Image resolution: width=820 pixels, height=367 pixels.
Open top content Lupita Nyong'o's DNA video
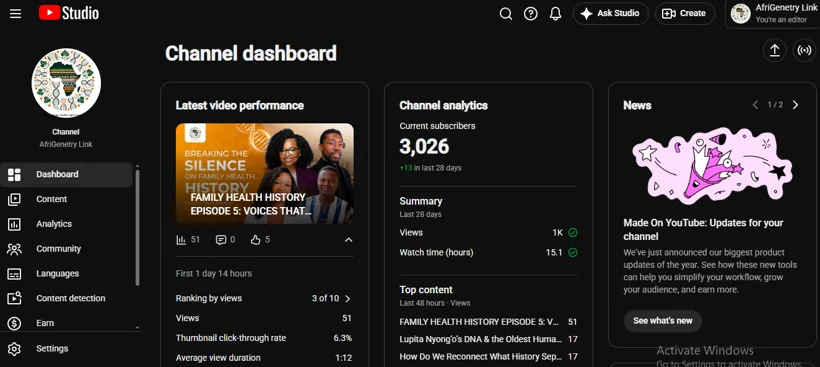point(488,339)
